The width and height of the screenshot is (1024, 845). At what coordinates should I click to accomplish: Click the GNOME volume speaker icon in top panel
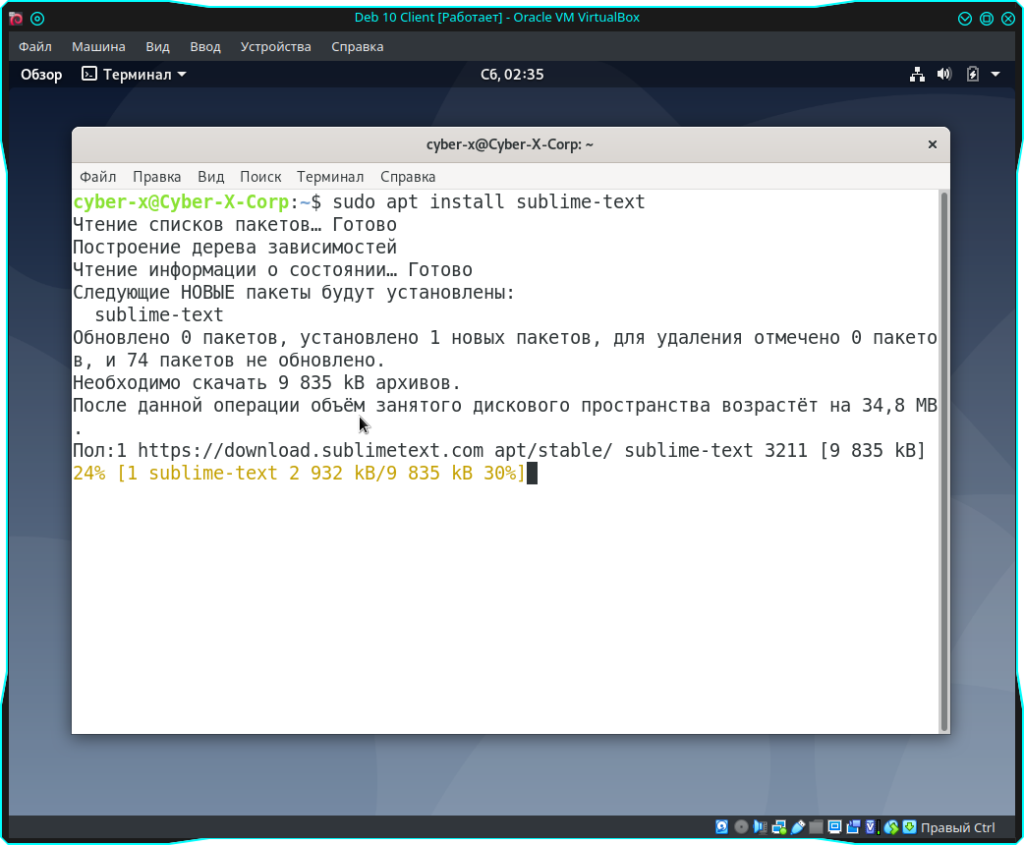click(944, 75)
